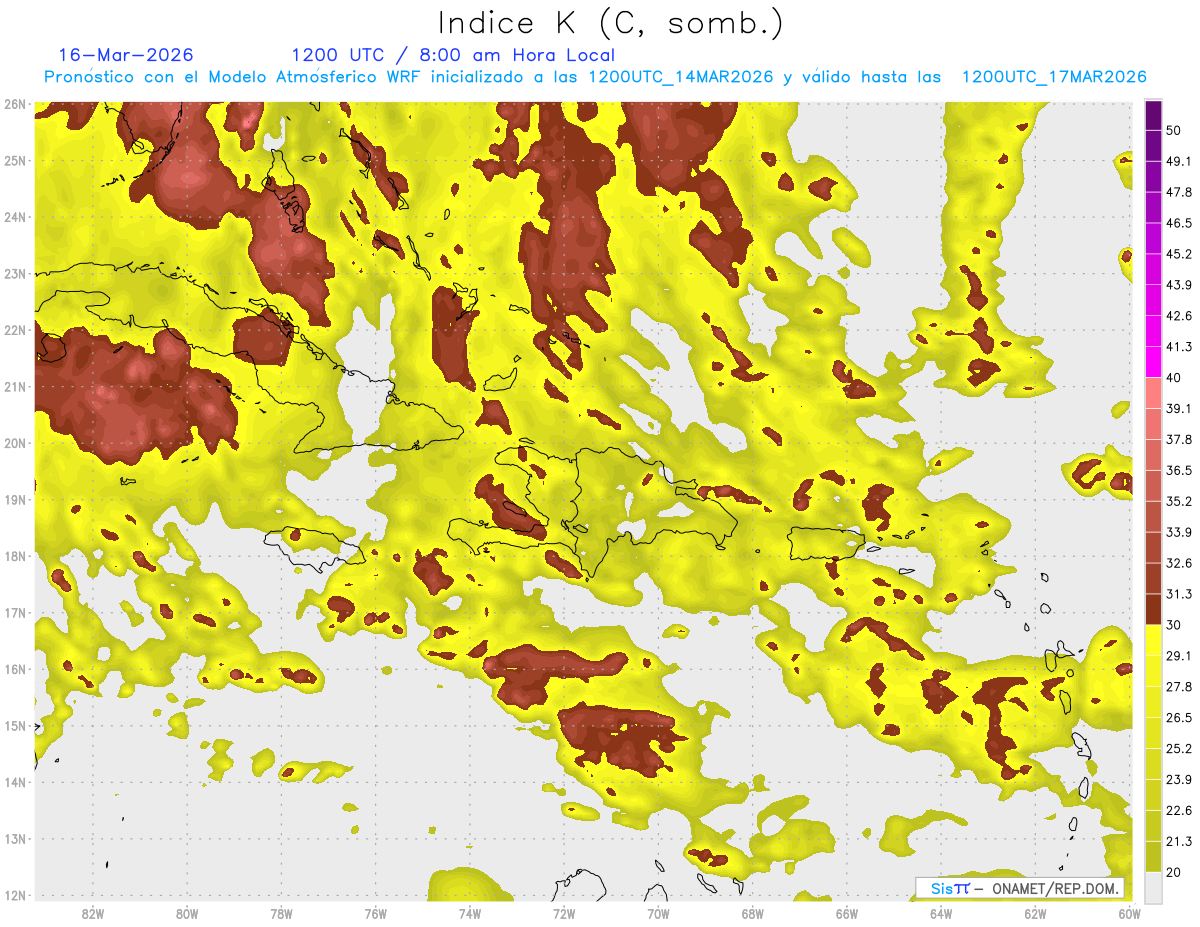Click the colorbar label "45.2"
Viewport: 1200px width, 927px height.
[x=1179, y=254]
